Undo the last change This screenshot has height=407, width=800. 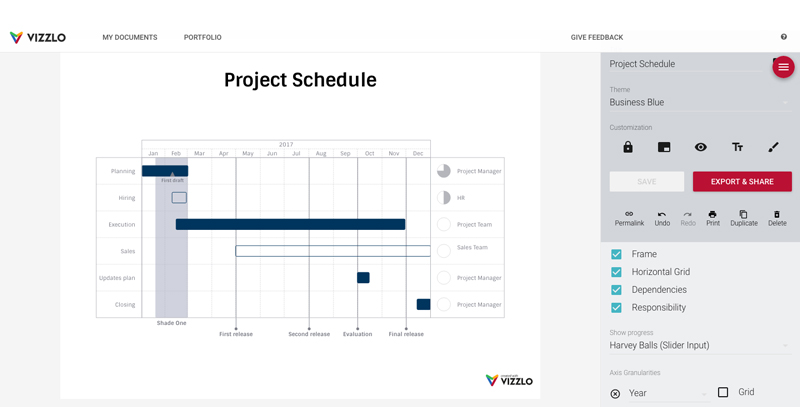pyautogui.click(x=662, y=218)
